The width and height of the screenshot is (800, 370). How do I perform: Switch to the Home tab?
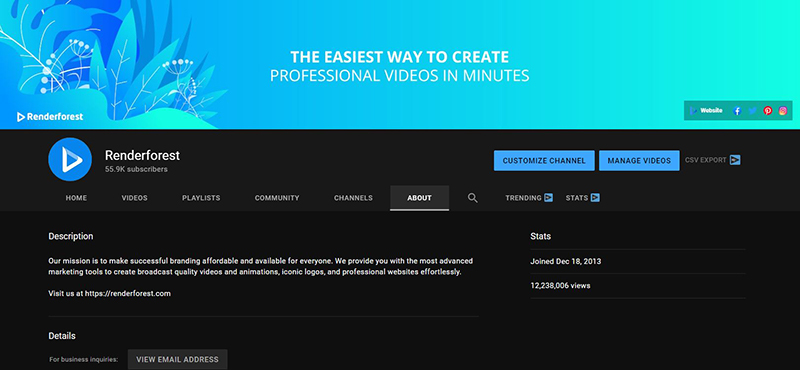click(x=76, y=198)
